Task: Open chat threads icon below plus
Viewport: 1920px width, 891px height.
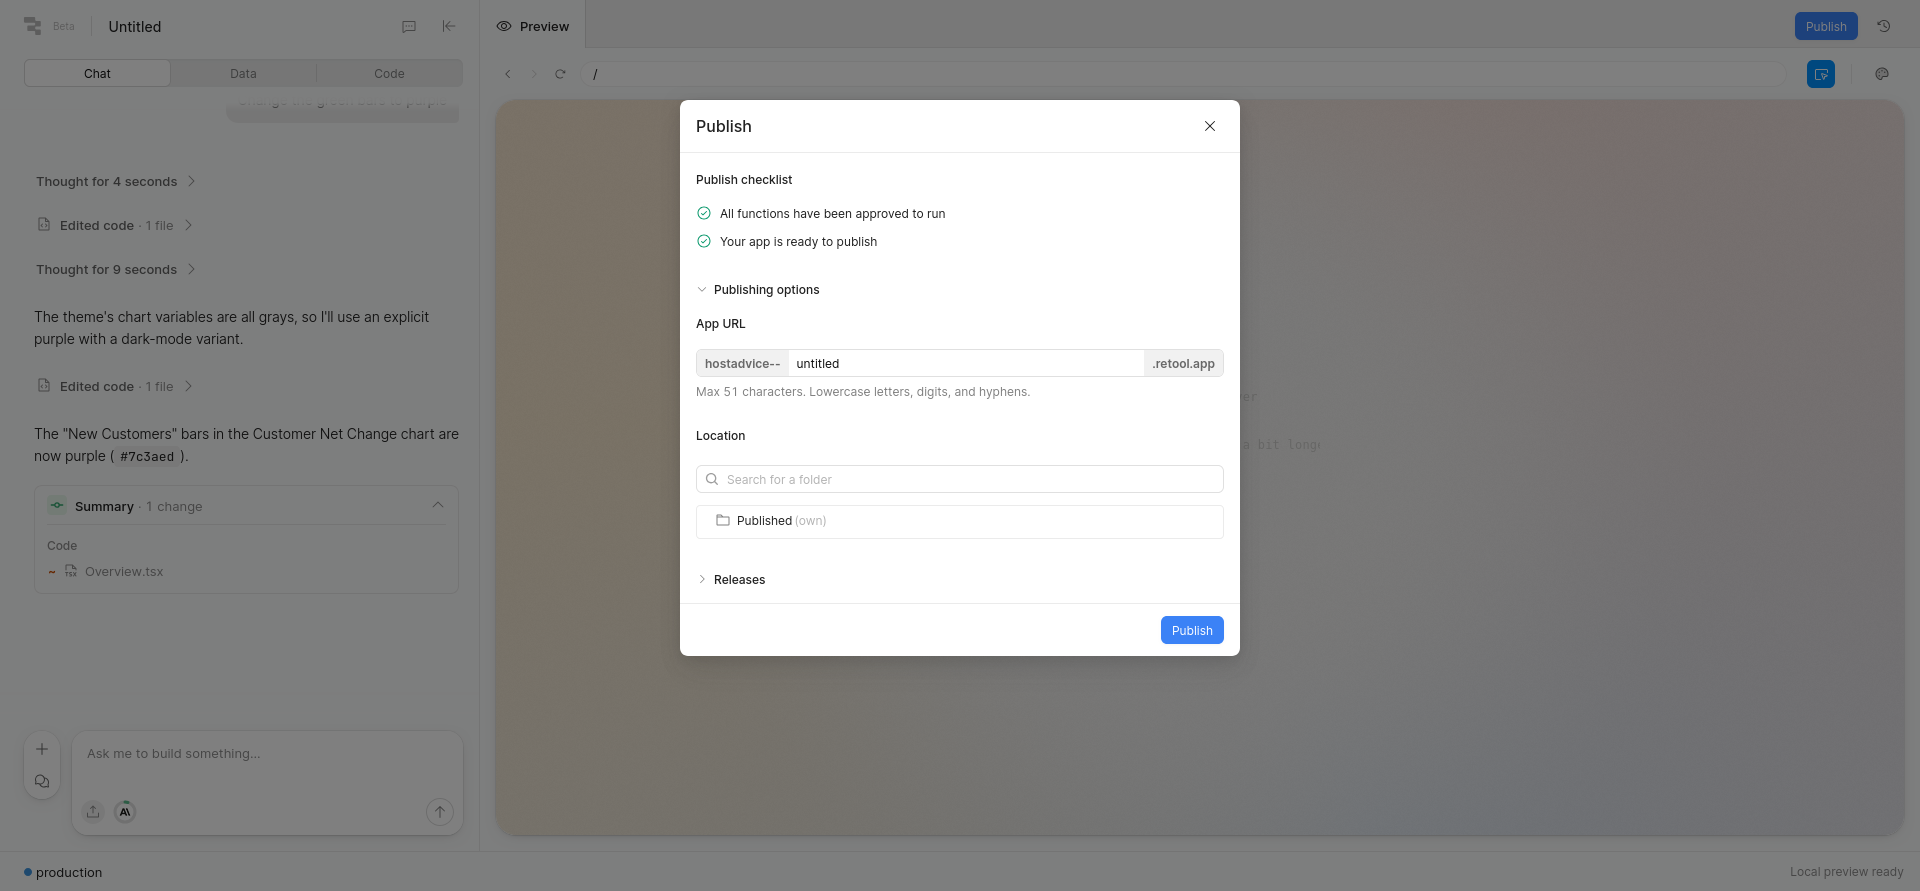Action: click(42, 781)
